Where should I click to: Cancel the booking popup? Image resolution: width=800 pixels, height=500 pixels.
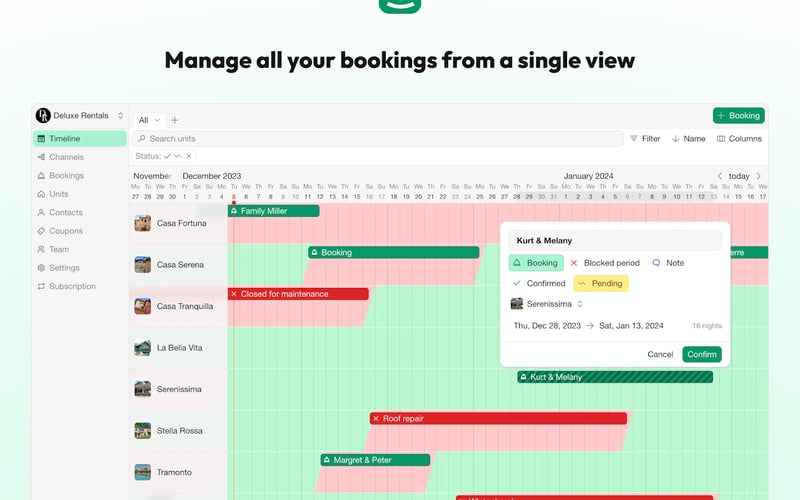coord(660,354)
